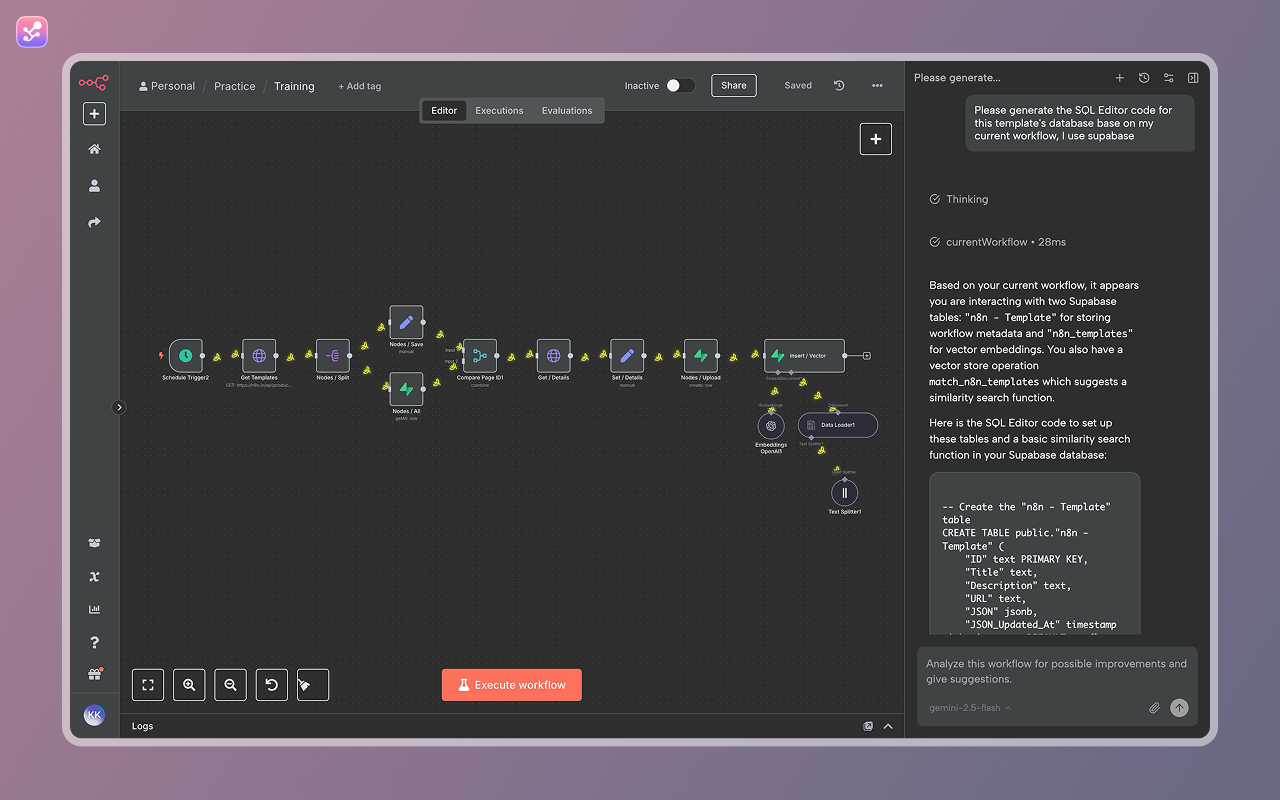Open workflow history clock icon in header
The image size is (1280, 800).
point(839,86)
